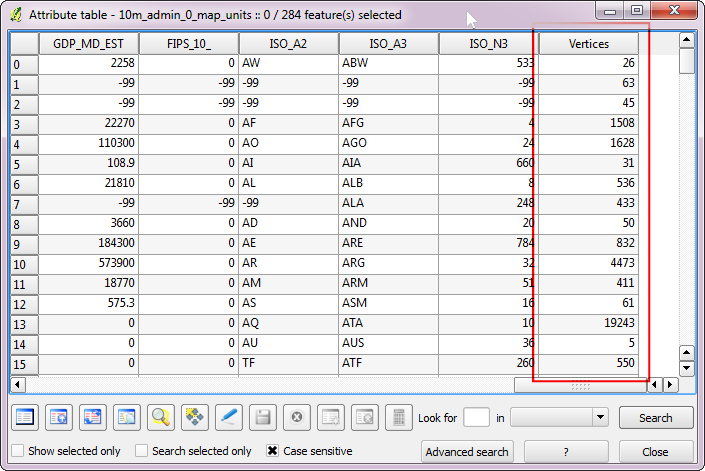
Task: Toggle editing mode with pencil icon
Action: (x=229, y=418)
